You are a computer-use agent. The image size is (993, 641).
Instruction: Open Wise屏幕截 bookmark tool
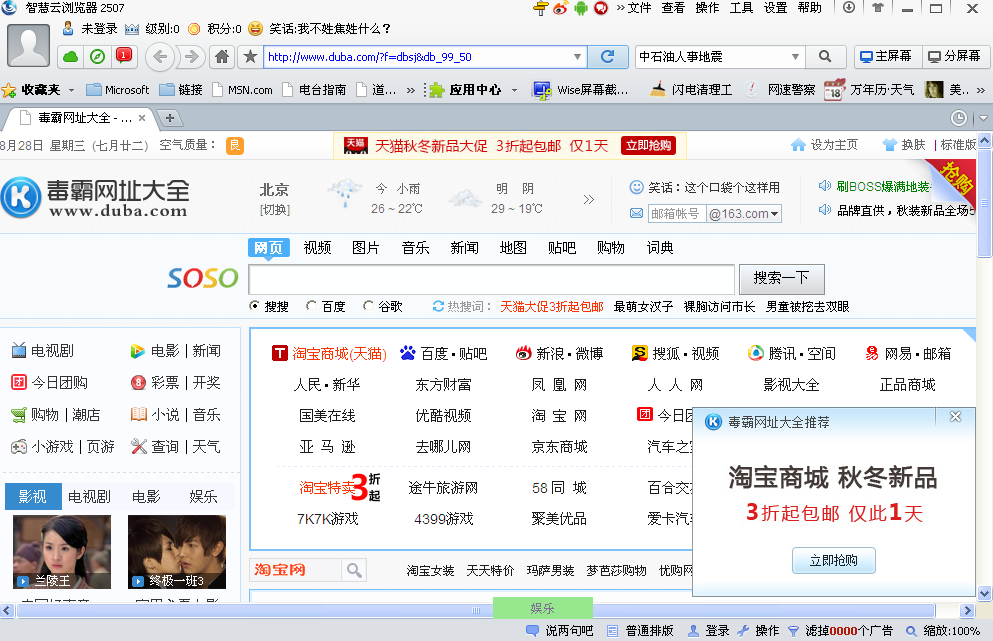pyautogui.click(x=581, y=90)
